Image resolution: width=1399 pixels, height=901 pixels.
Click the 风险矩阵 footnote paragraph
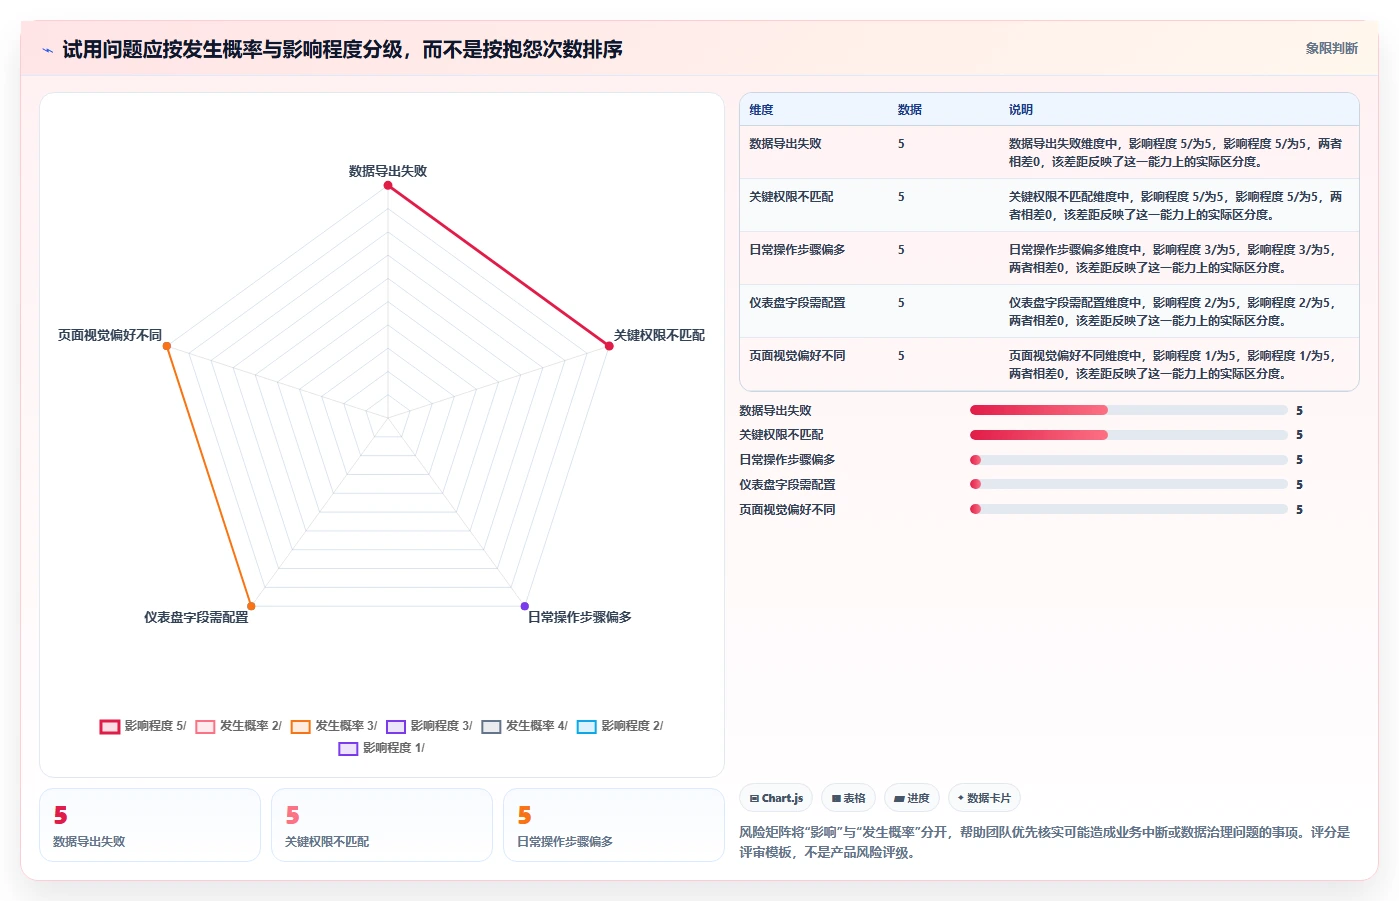(1045, 842)
